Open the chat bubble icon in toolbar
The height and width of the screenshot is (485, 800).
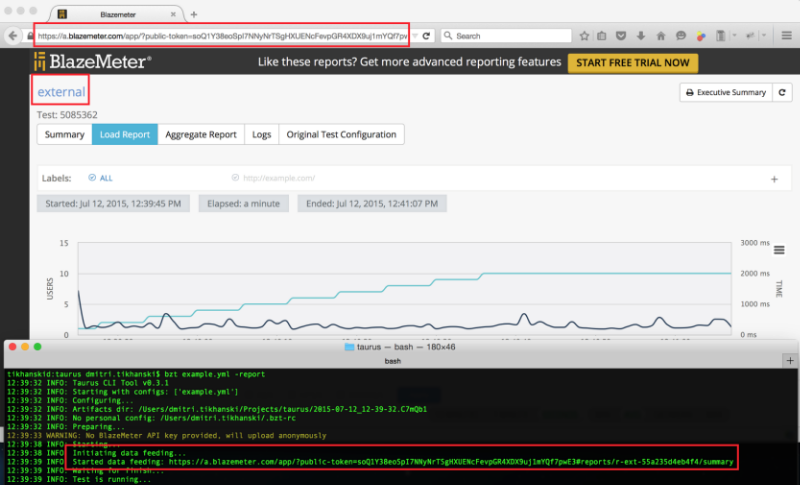(x=681, y=36)
